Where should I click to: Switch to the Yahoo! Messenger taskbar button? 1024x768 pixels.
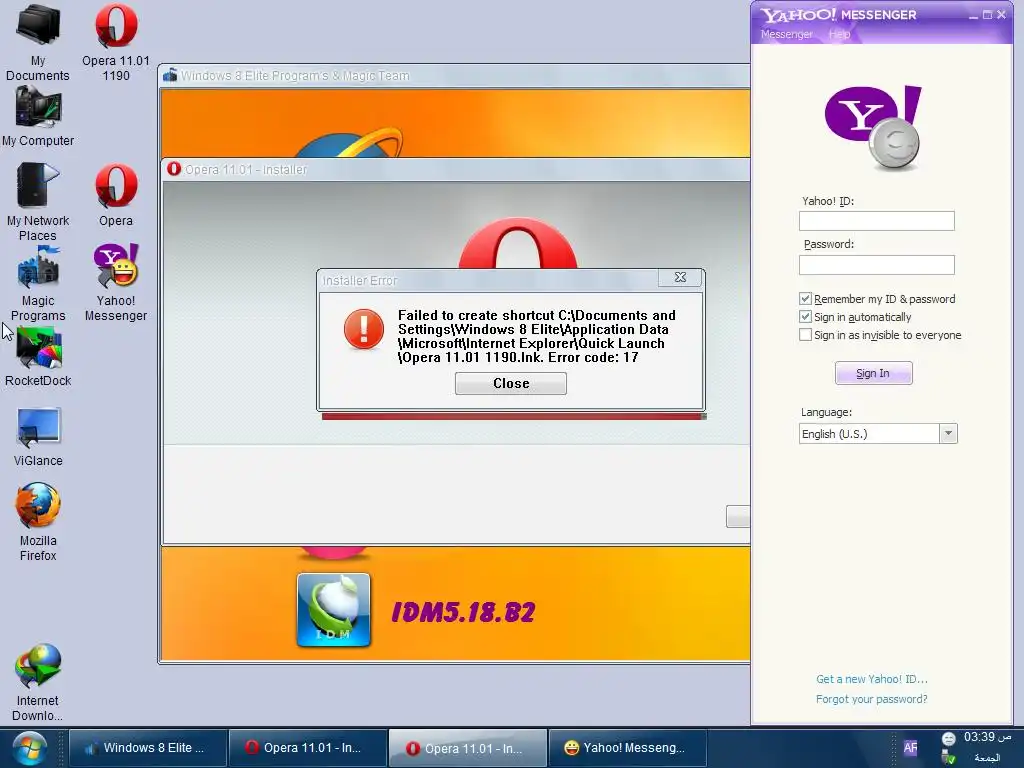coord(628,748)
